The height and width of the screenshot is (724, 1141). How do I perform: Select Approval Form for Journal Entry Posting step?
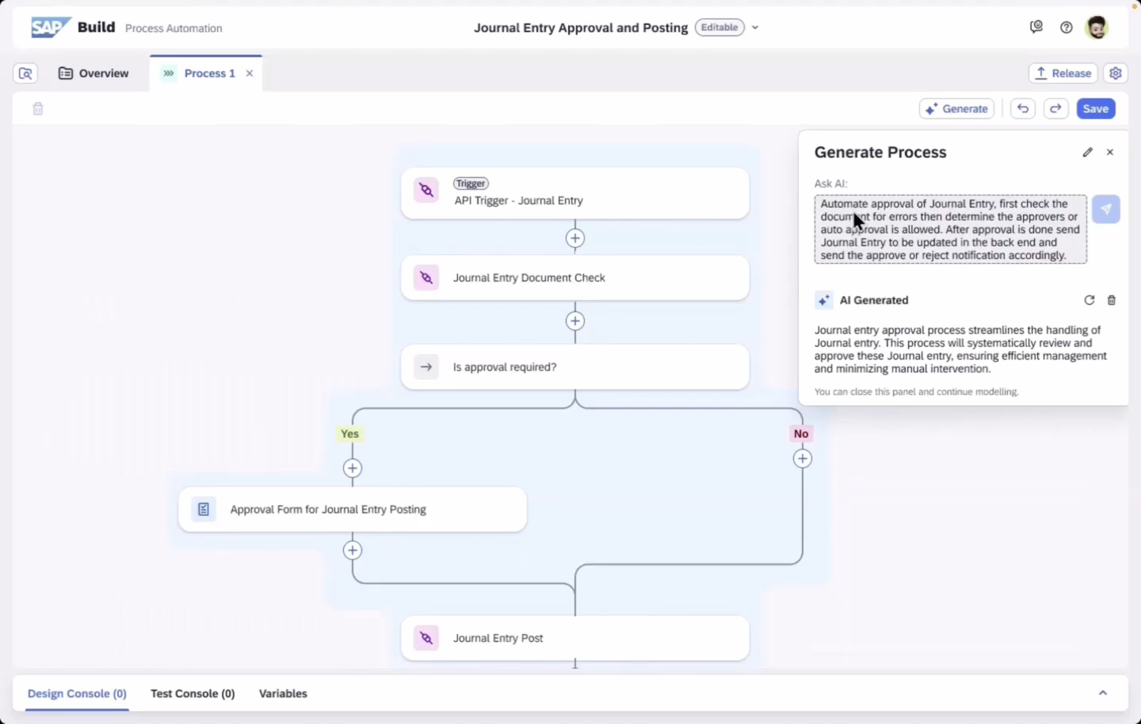352,509
